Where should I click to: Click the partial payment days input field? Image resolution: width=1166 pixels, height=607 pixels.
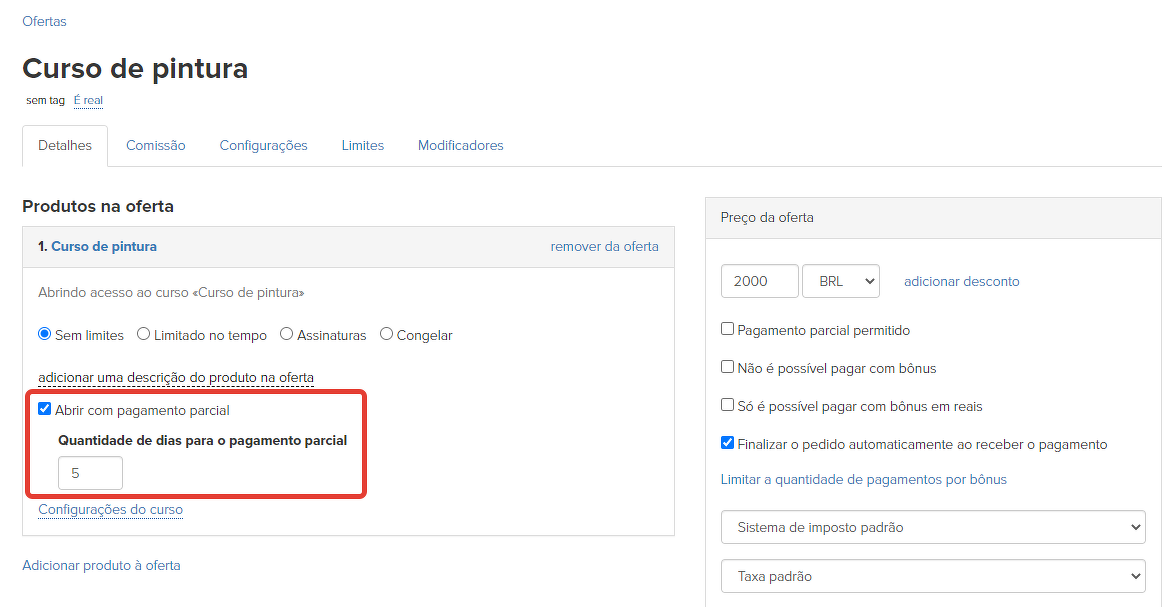pos(90,473)
